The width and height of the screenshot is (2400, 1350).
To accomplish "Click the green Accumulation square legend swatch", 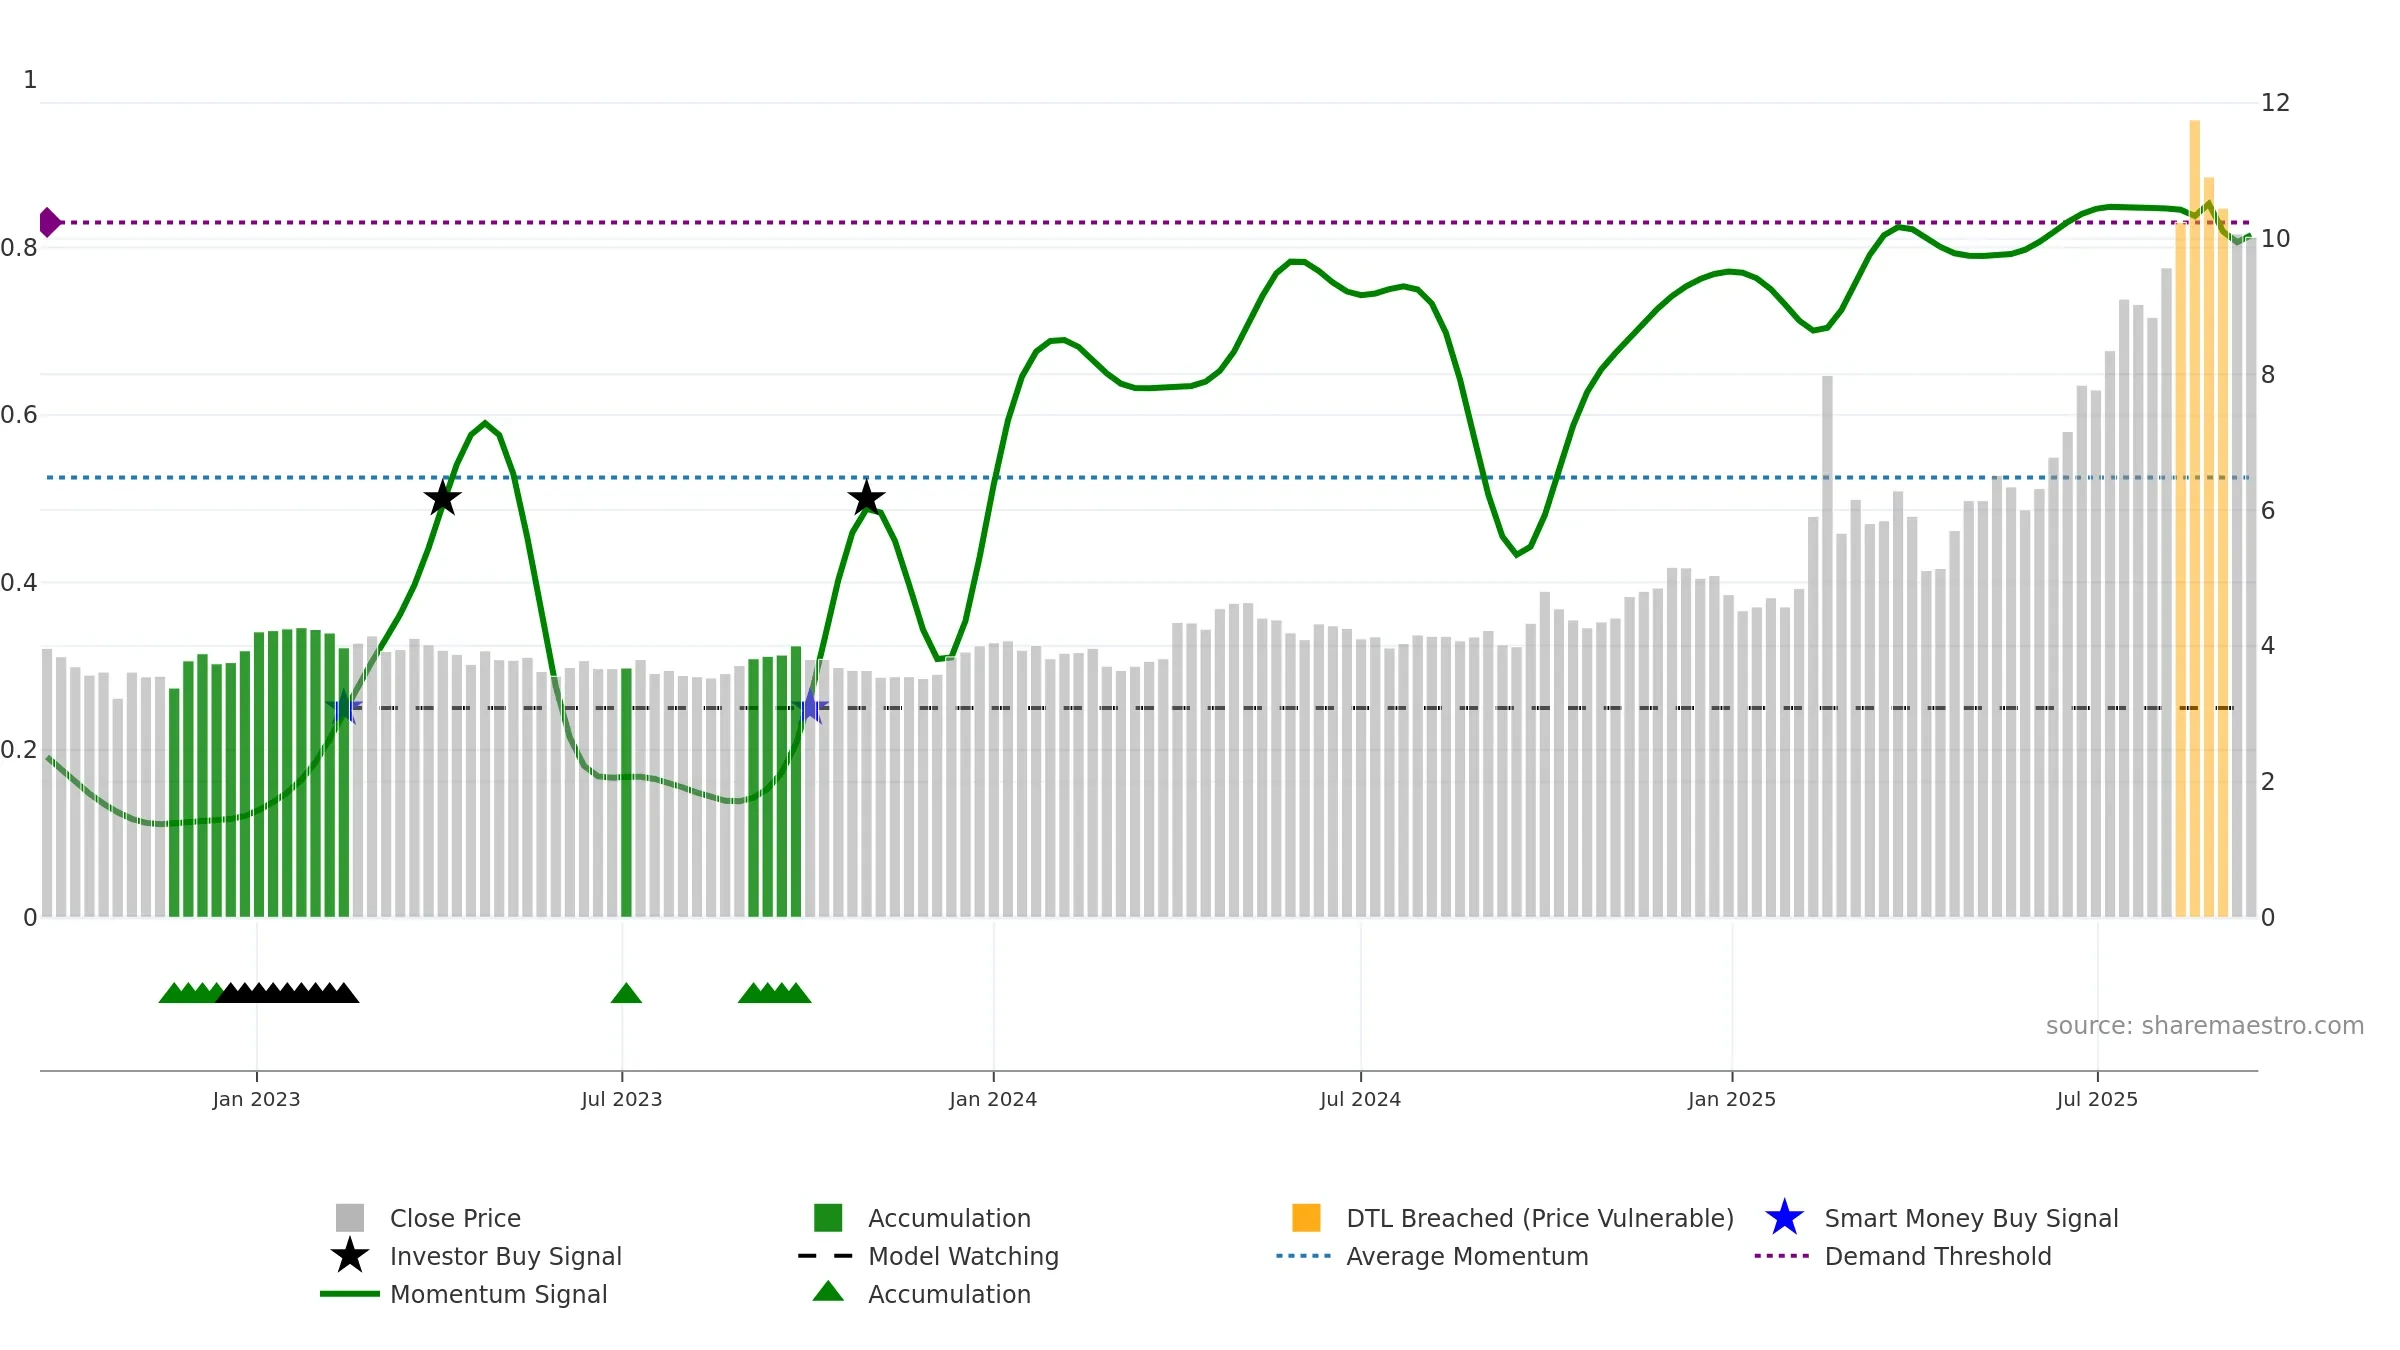I will click(828, 1217).
